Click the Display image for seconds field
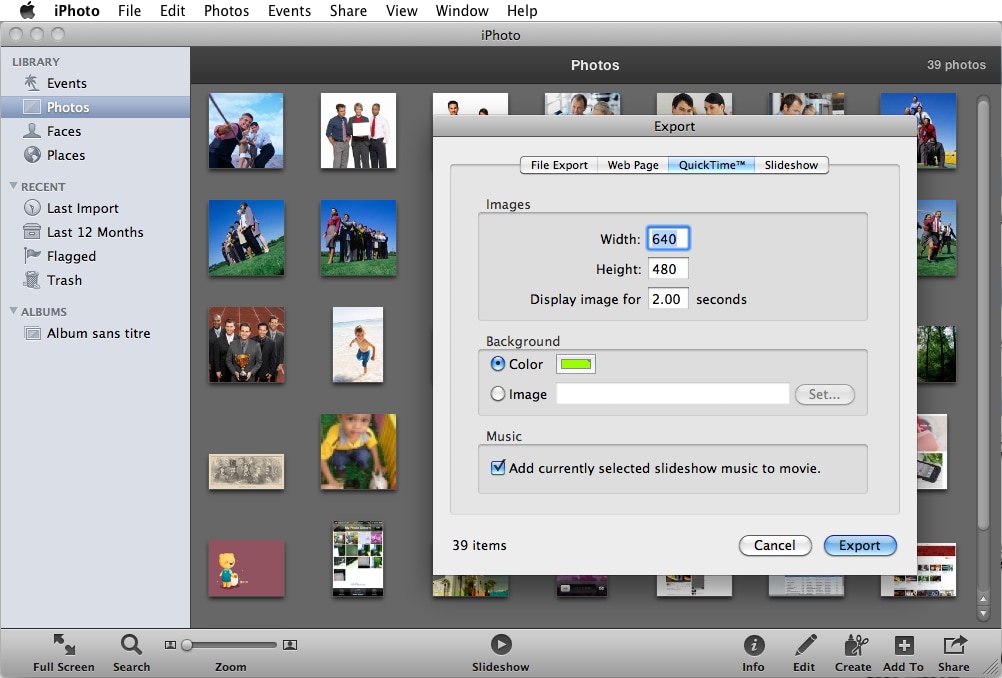Image resolution: width=1002 pixels, height=678 pixels. (x=668, y=299)
